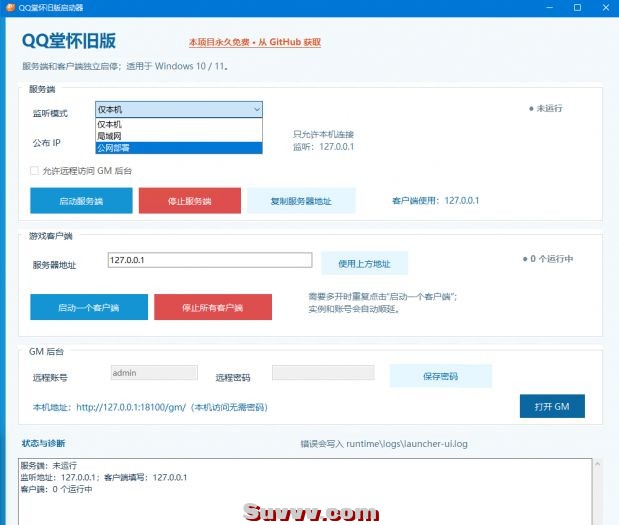This screenshot has width=619, height=525.
Task: Click the log scrollbar up arrow
Action: 598,464
